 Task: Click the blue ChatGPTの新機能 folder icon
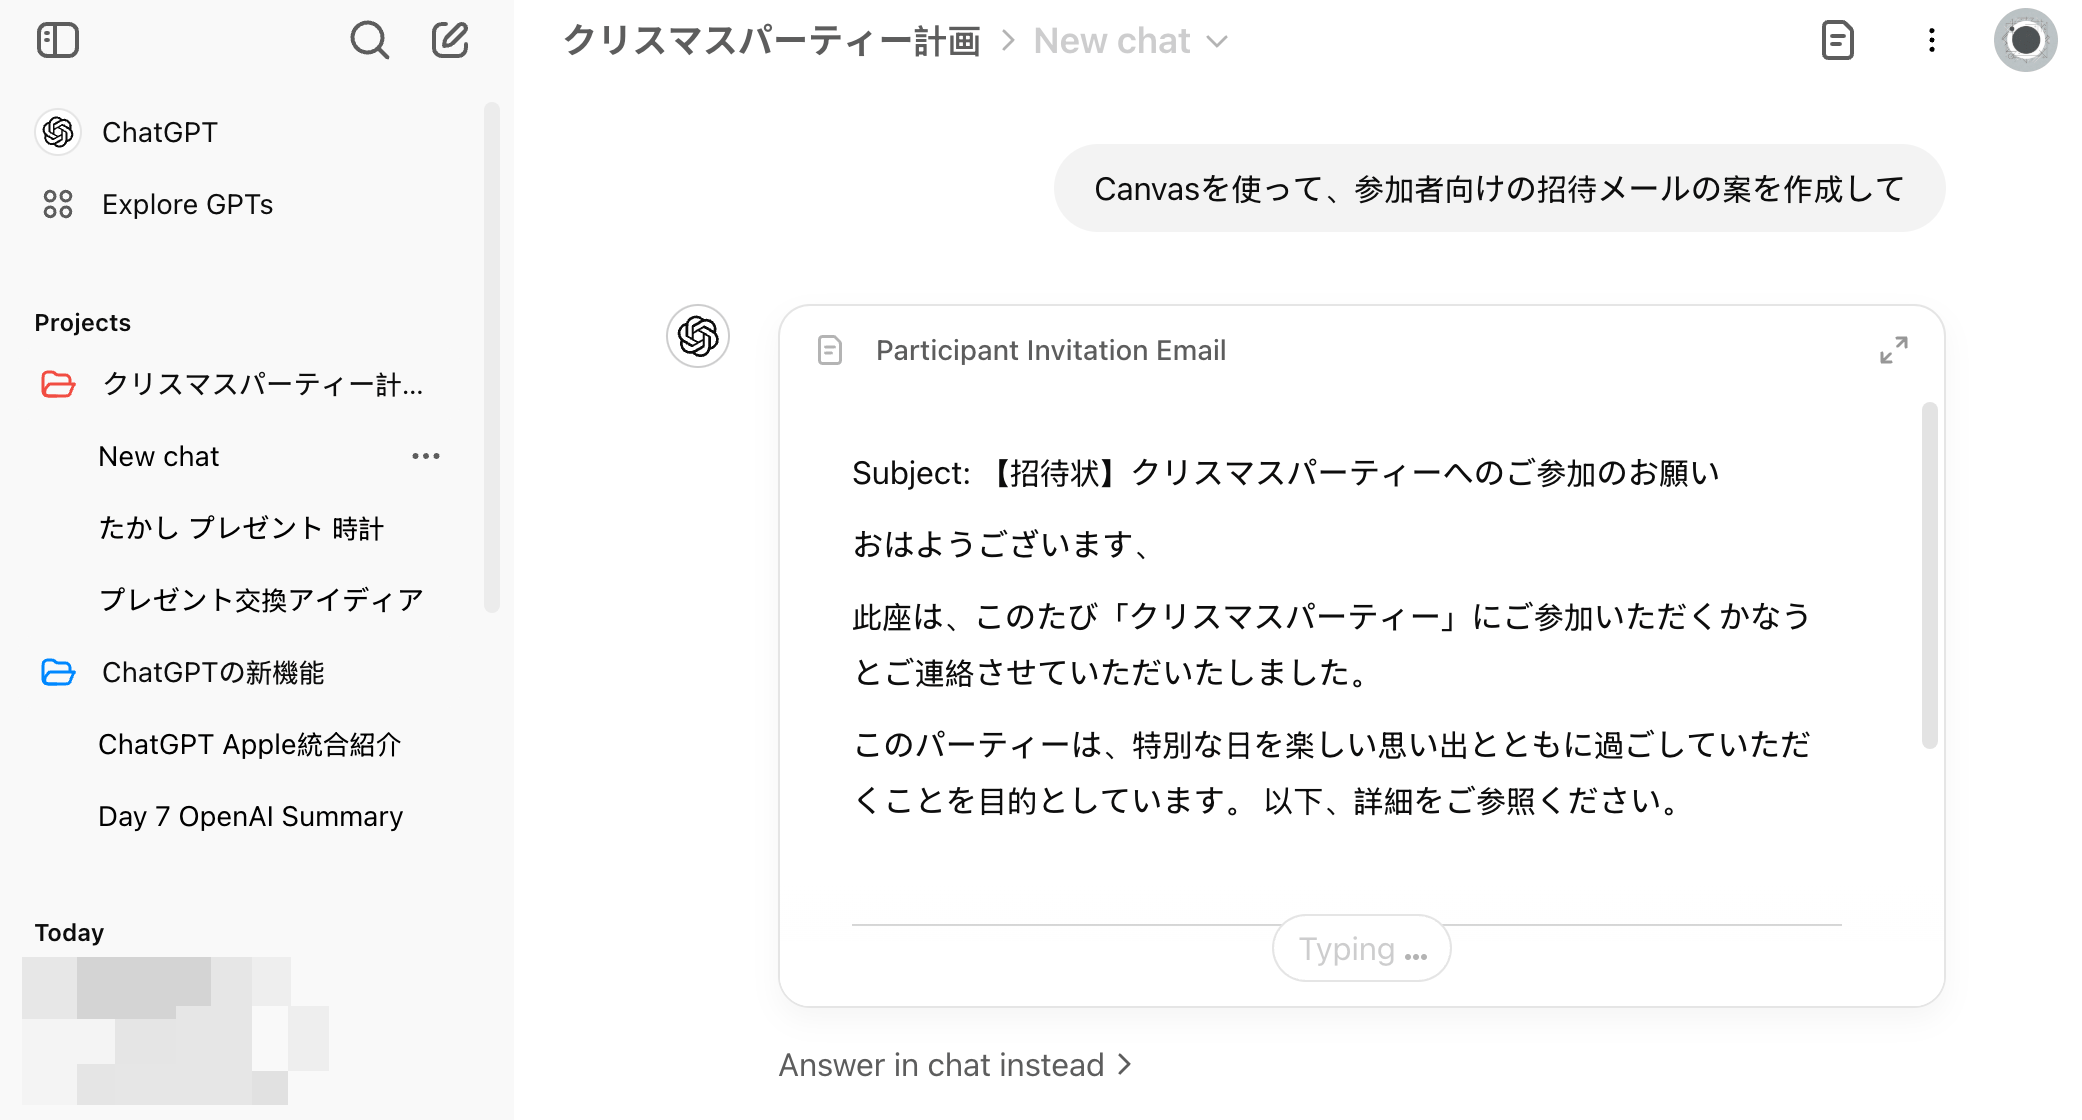[58, 672]
